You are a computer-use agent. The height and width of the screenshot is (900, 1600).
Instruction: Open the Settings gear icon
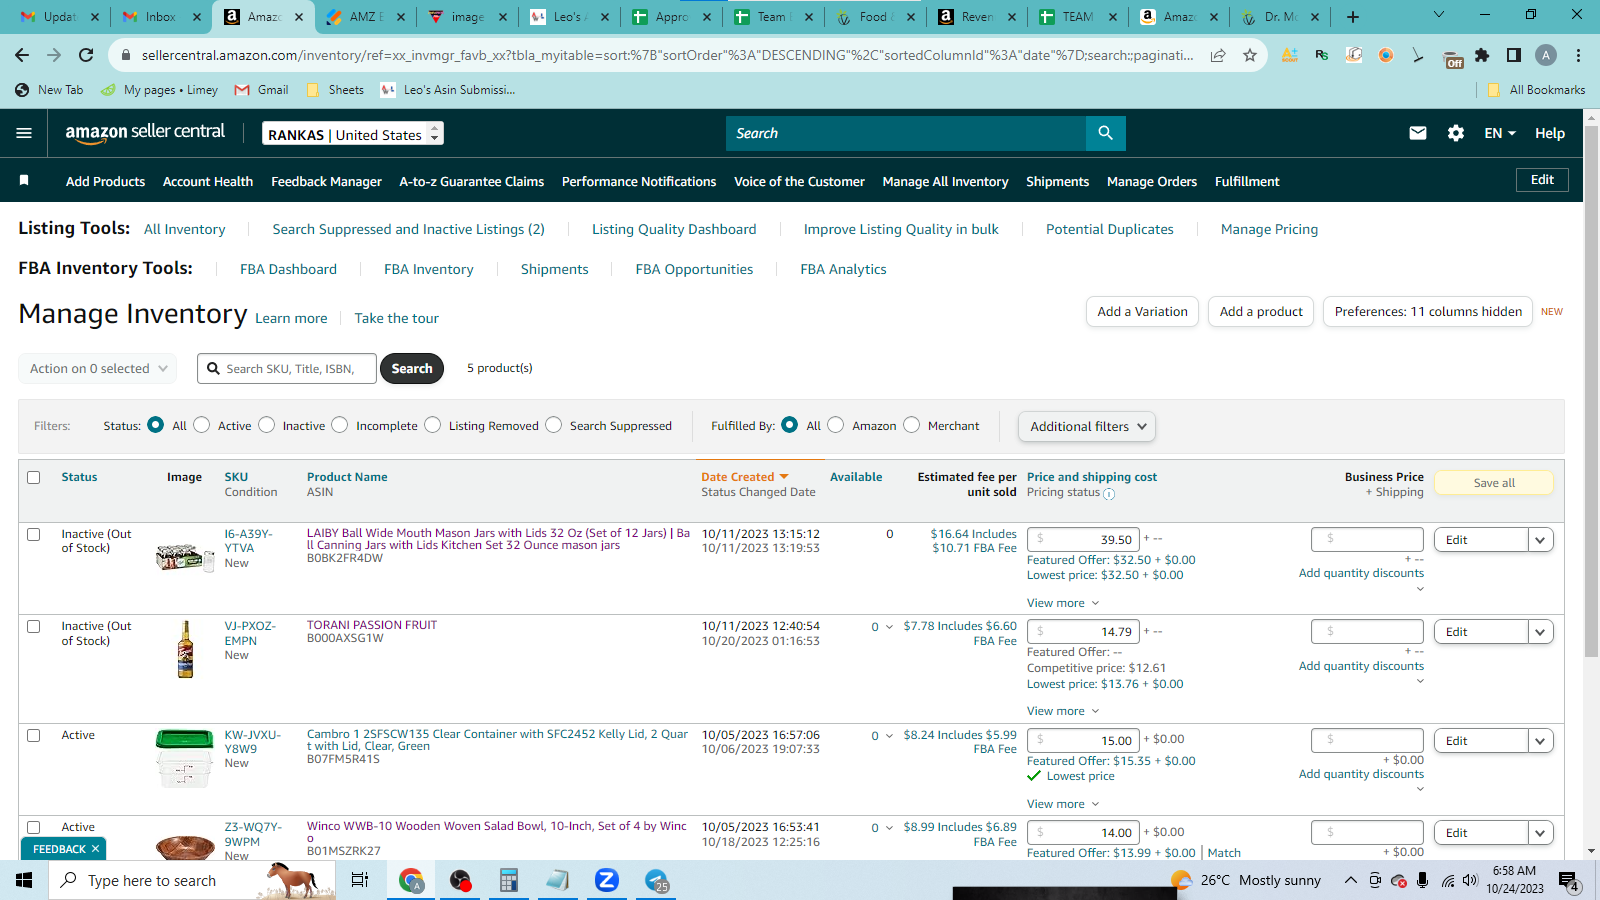pyautogui.click(x=1456, y=133)
